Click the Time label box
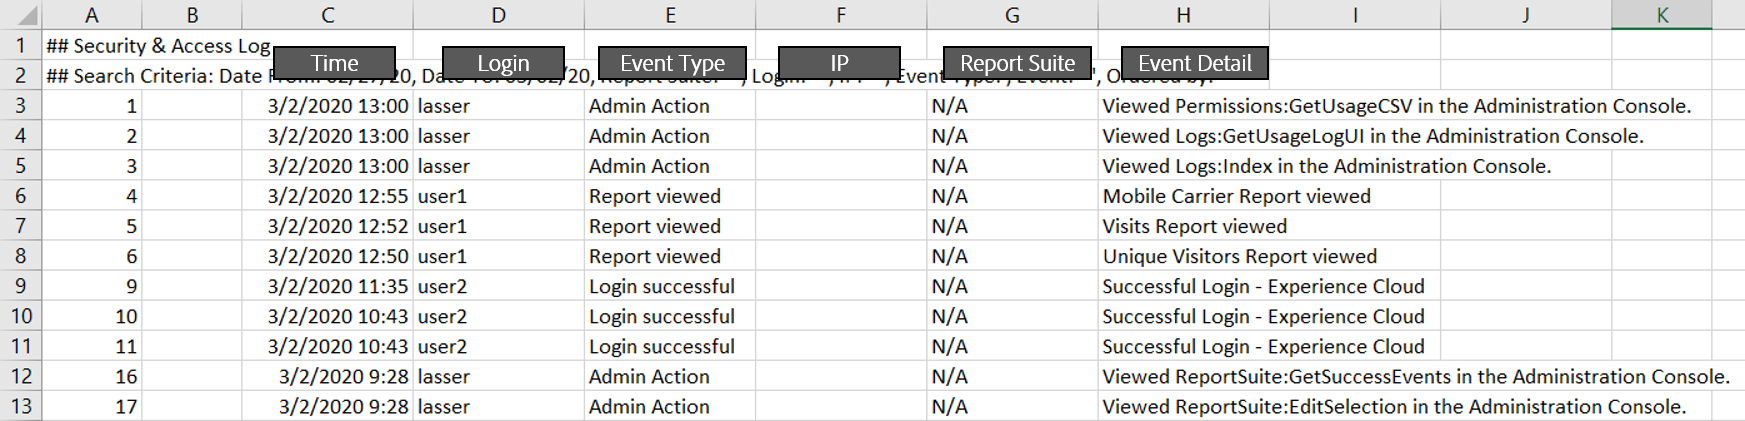 click(x=334, y=63)
